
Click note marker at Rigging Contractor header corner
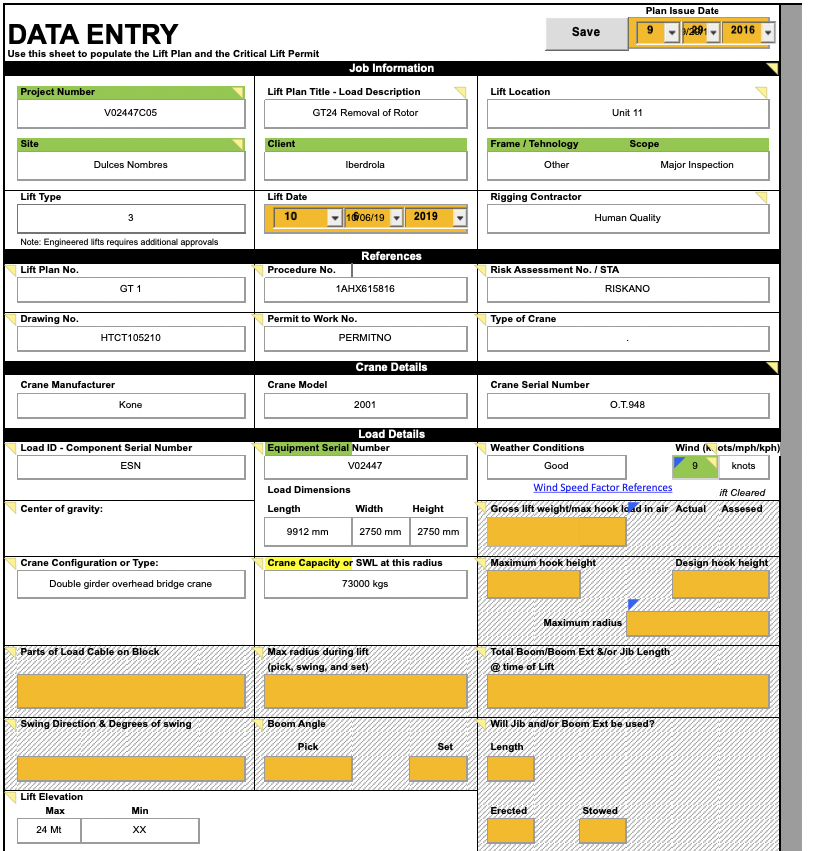click(x=762, y=197)
